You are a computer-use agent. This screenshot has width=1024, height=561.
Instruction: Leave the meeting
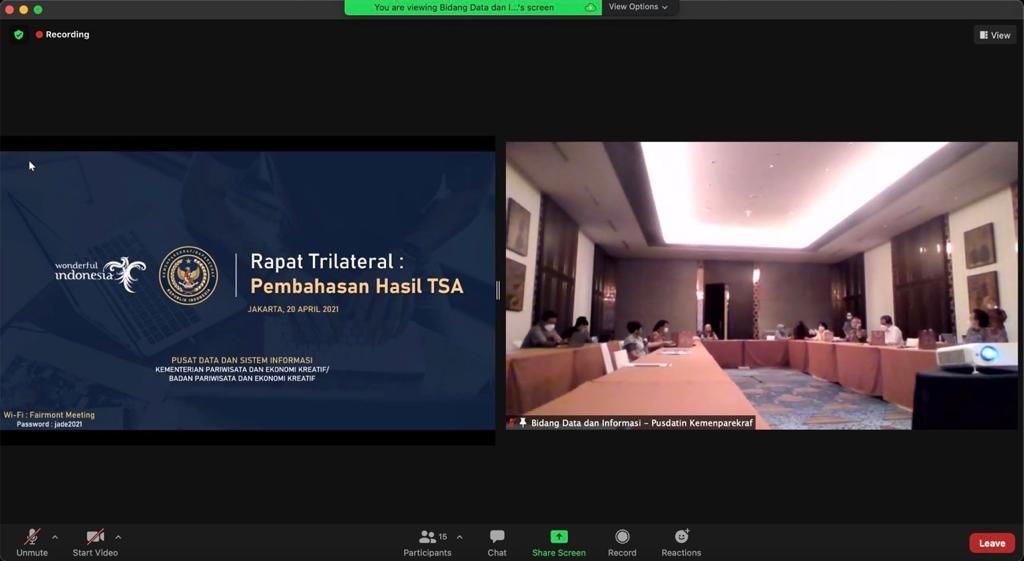[x=992, y=543]
